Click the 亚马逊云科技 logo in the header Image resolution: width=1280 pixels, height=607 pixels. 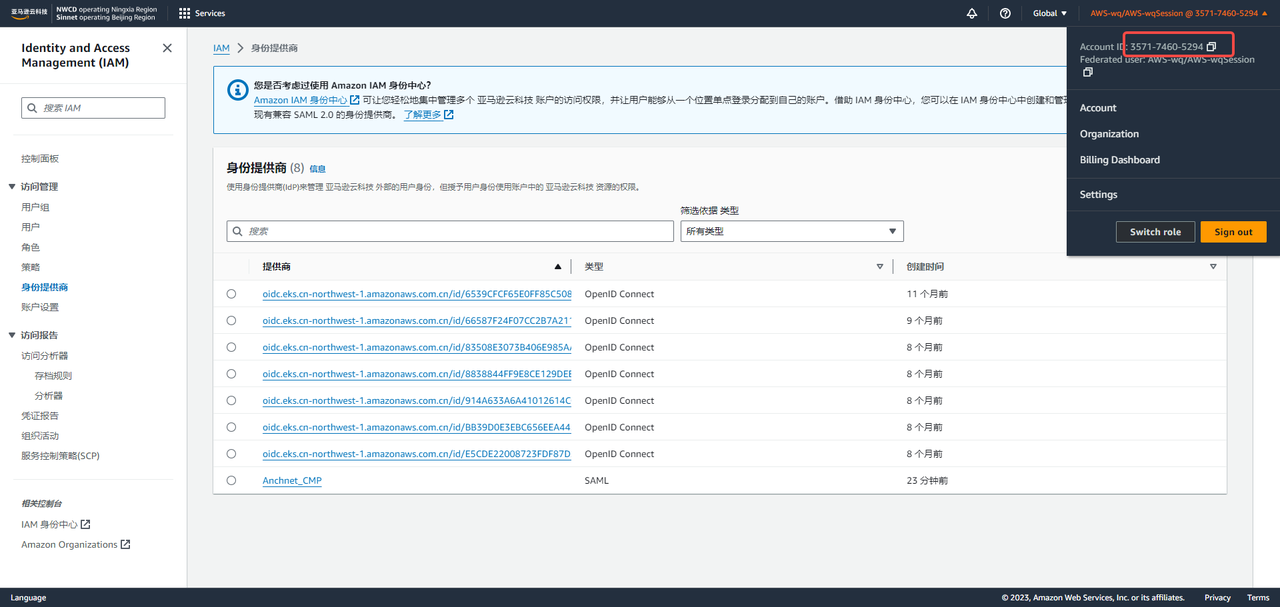click(29, 13)
